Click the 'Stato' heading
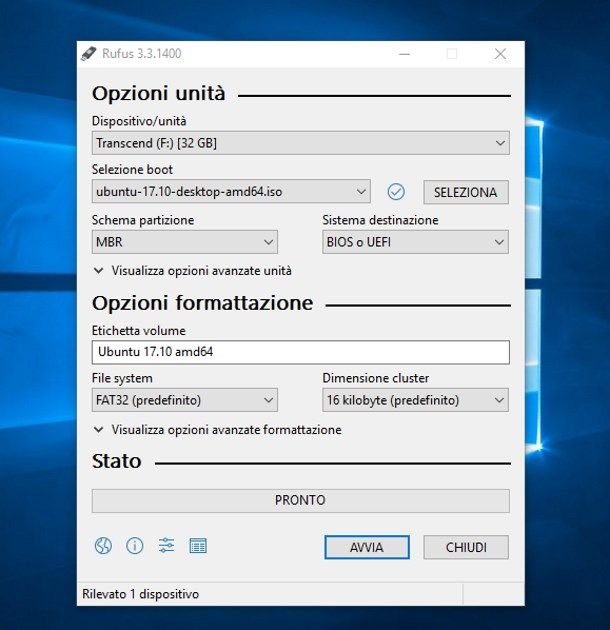 (x=117, y=461)
